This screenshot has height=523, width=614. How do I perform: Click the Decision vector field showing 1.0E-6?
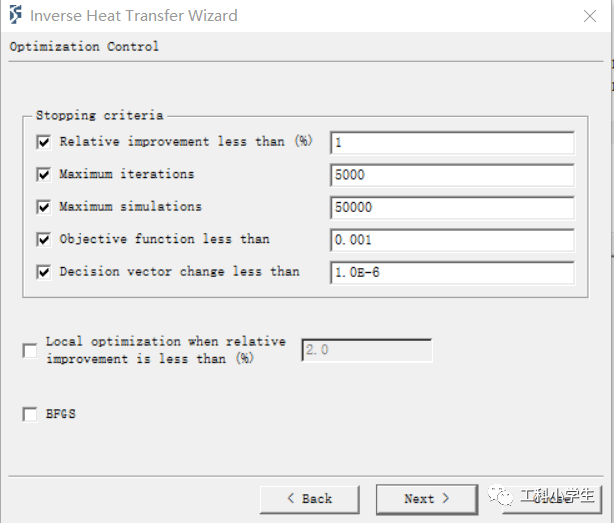pyautogui.click(x=452, y=272)
